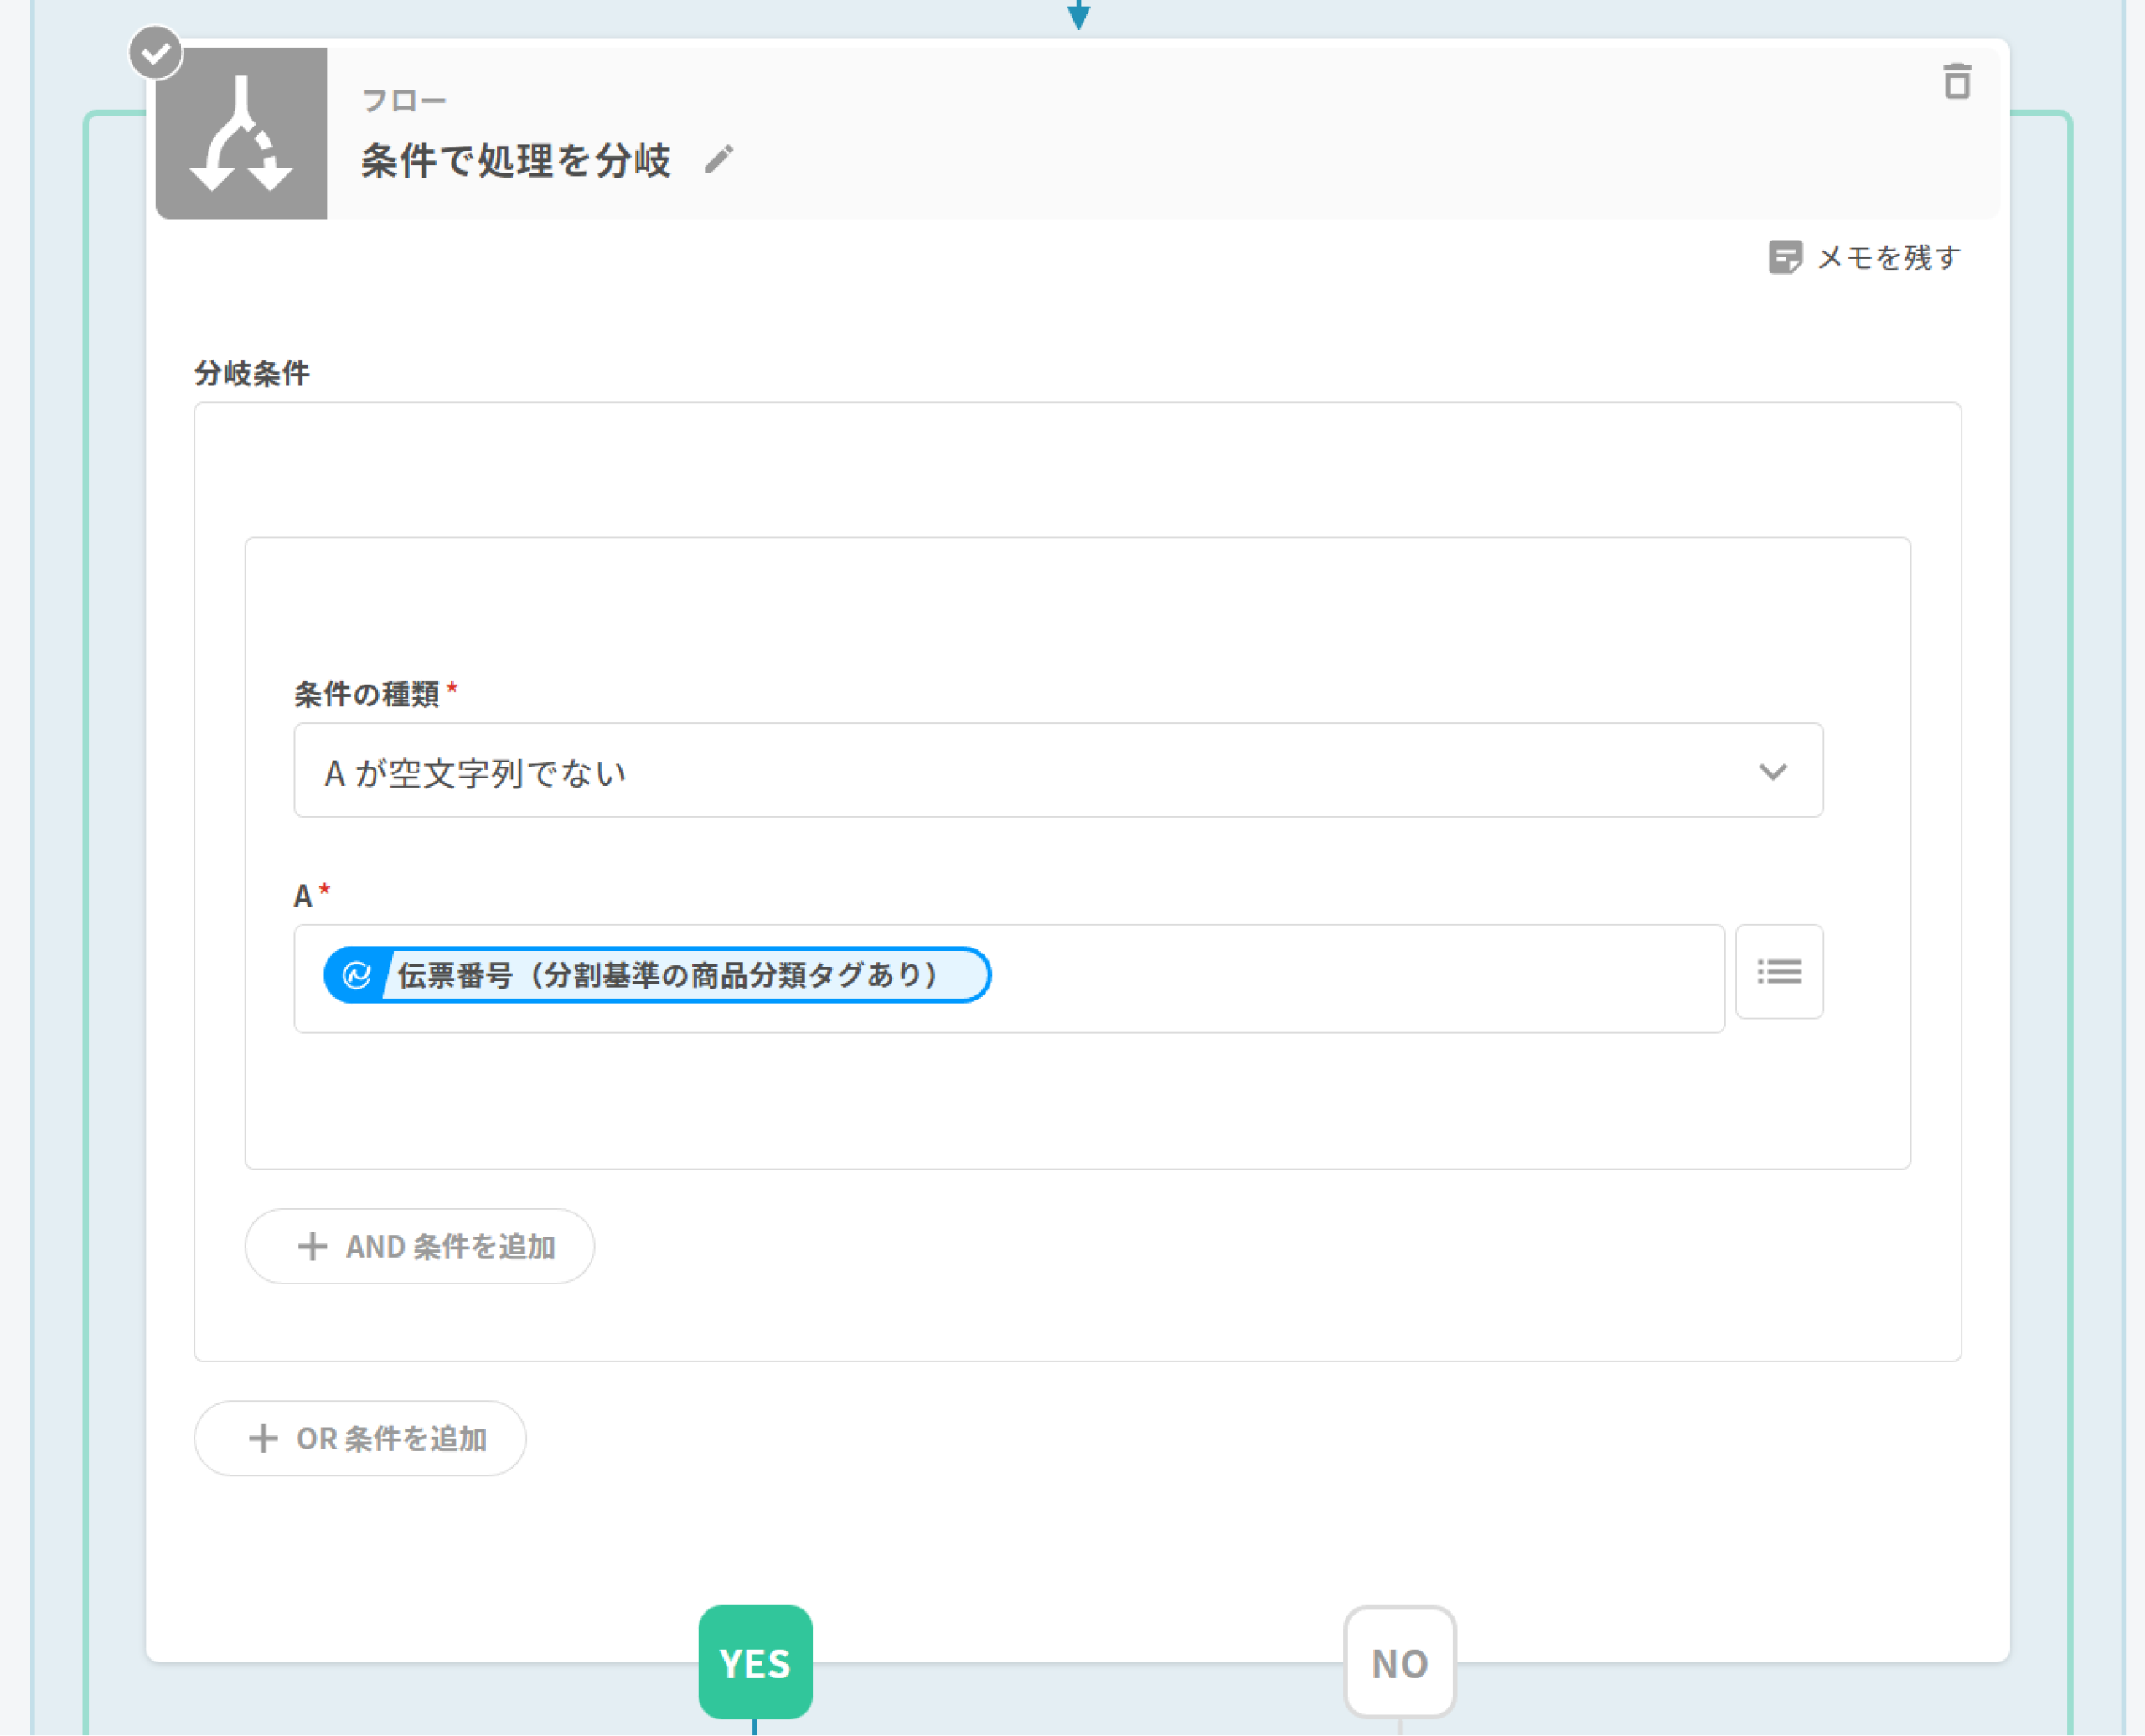Image resolution: width=2145 pixels, height=1736 pixels.
Task: Click メモを残す link
Action: click(x=1887, y=257)
